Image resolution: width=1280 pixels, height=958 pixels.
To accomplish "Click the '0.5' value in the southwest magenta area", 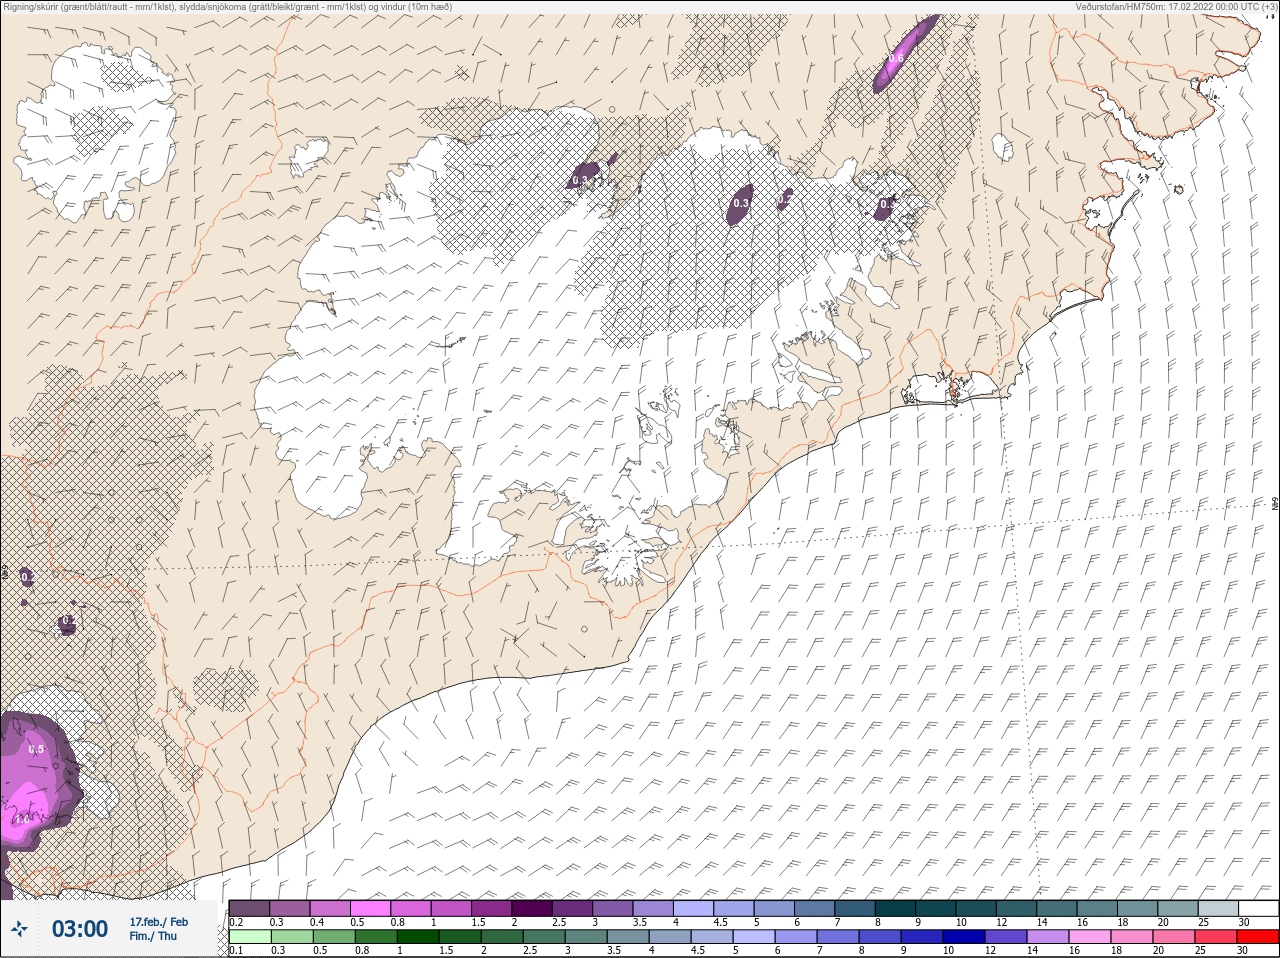I will point(37,749).
